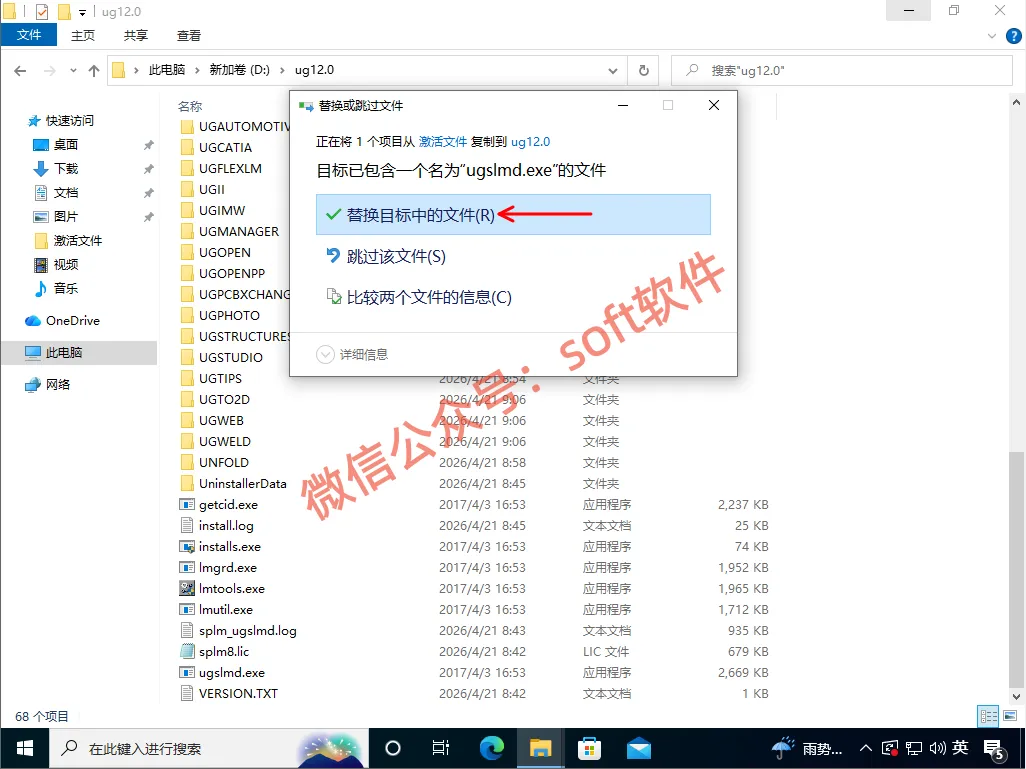Open Microsoft Store from taskbar
The height and width of the screenshot is (769, 1026).
(589, 748)
